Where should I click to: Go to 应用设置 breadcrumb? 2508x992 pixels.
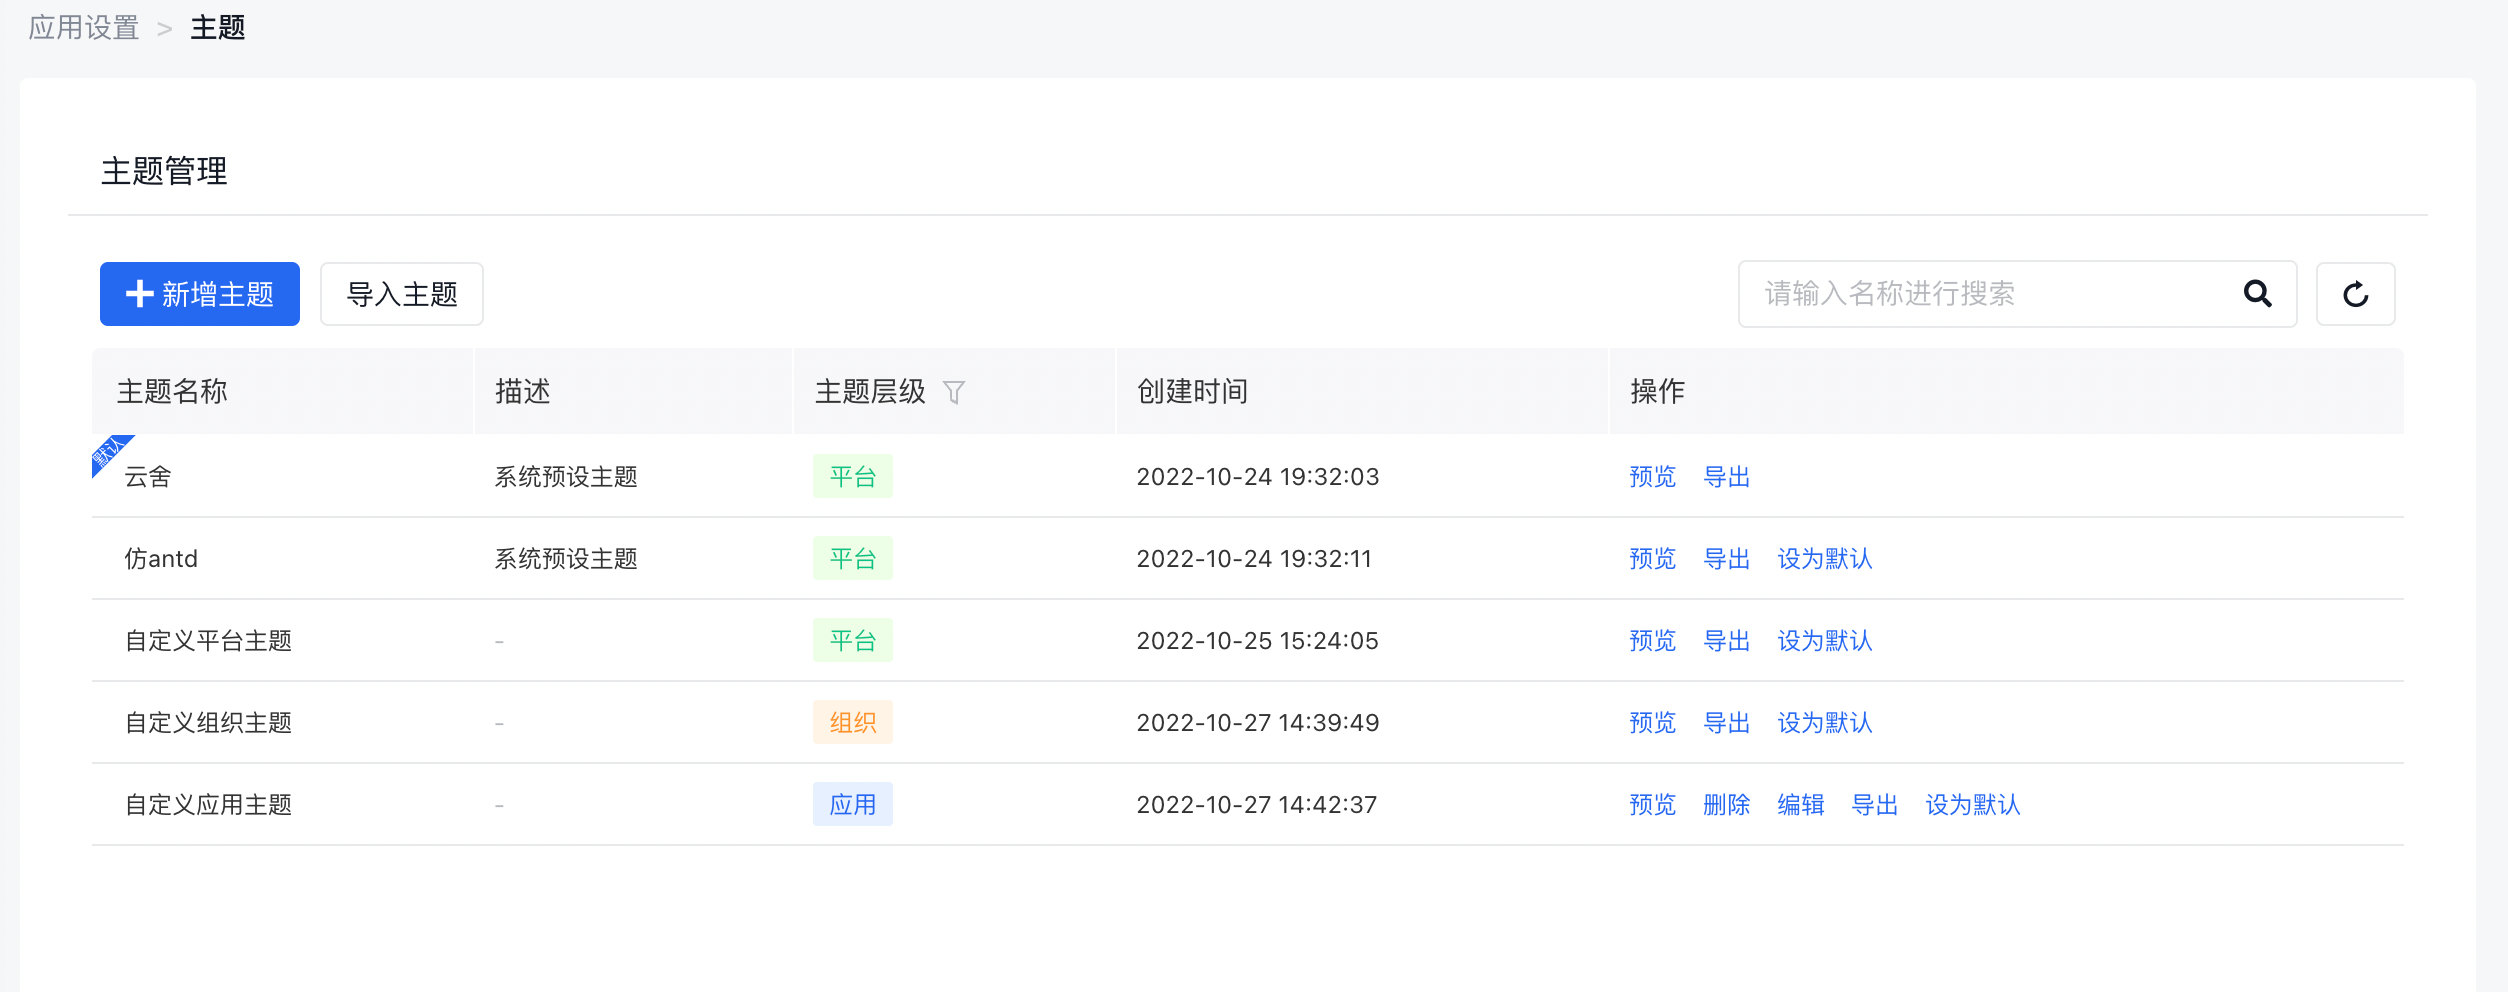[x=84, y=28]
